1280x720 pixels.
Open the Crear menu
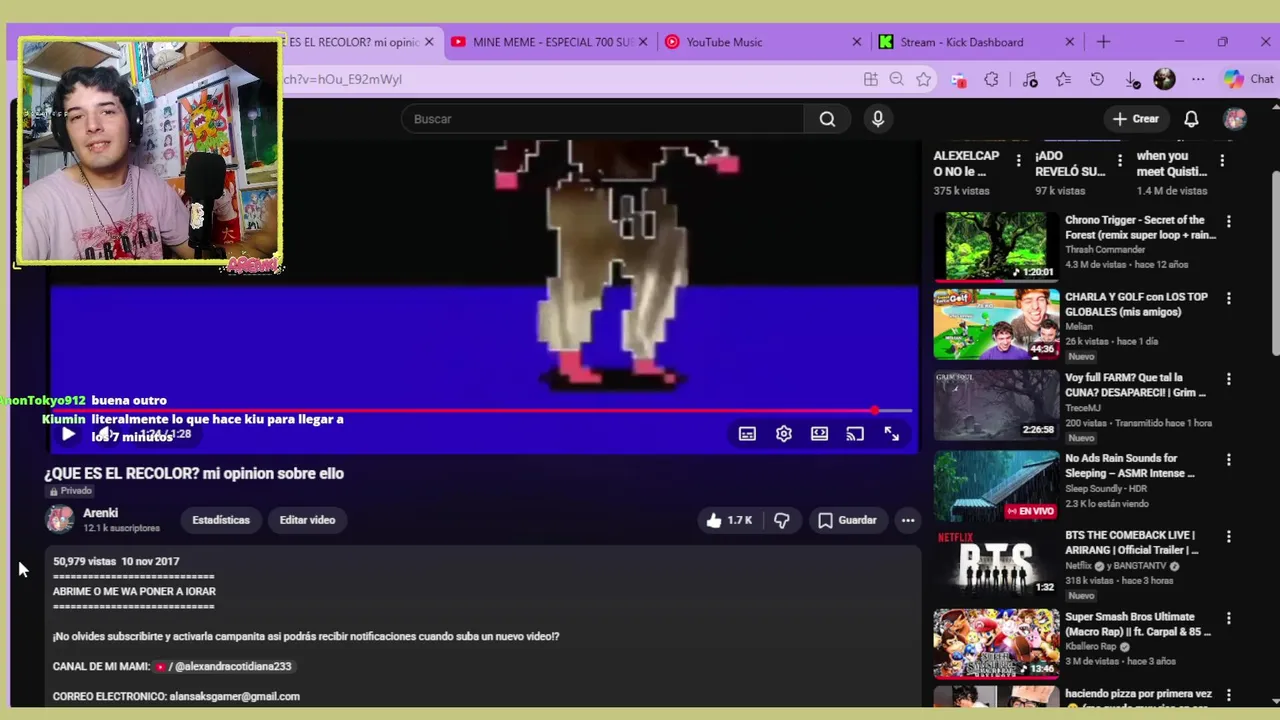(1136, 119)
